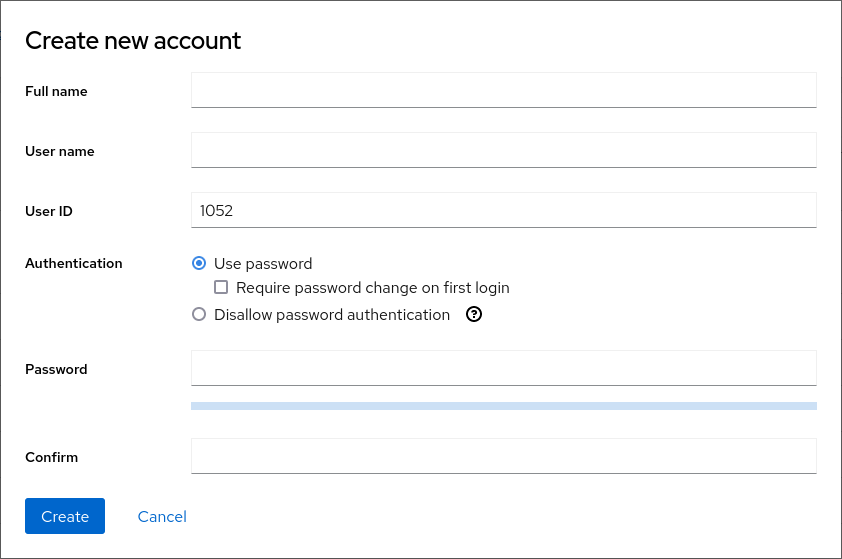Viewport: 842px width, 559px height.
Task: Enable Require password change on first login
Action: [x=222, y=288]
